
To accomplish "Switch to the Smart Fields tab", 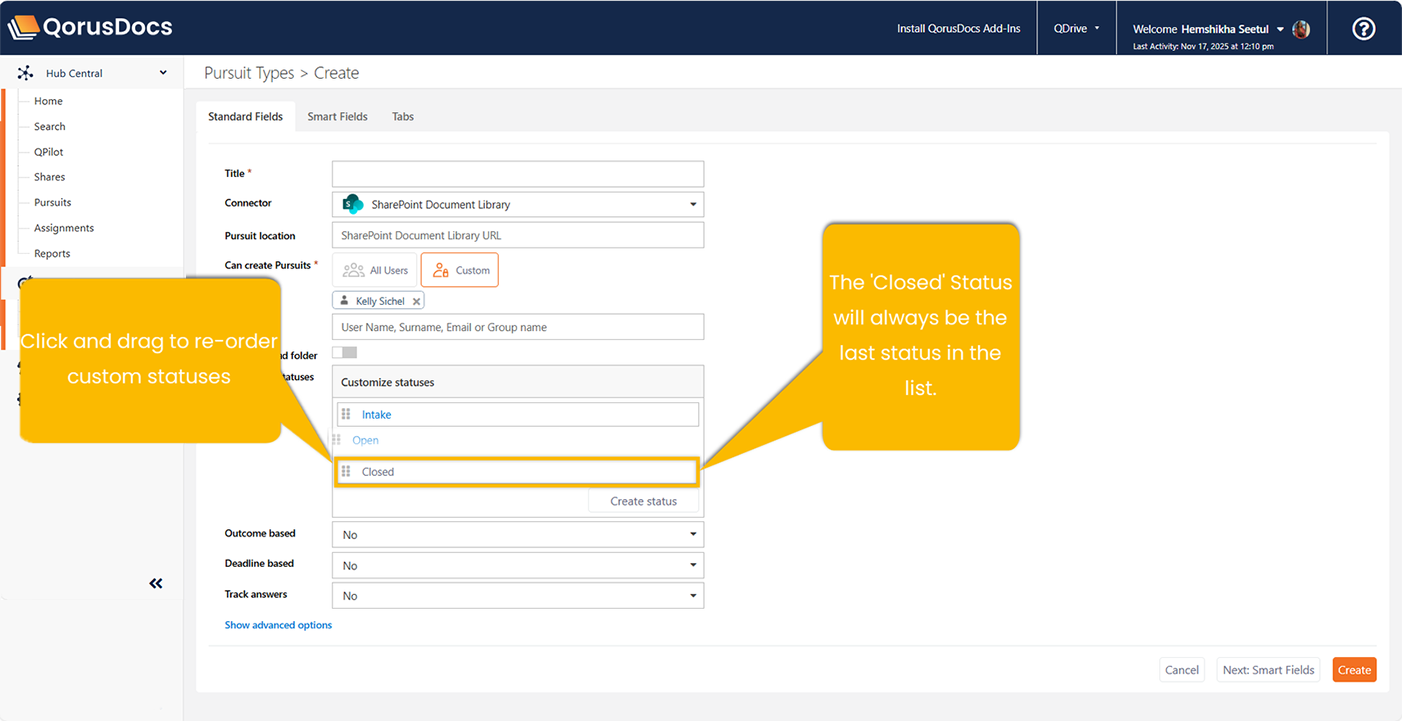I will 337,117.
